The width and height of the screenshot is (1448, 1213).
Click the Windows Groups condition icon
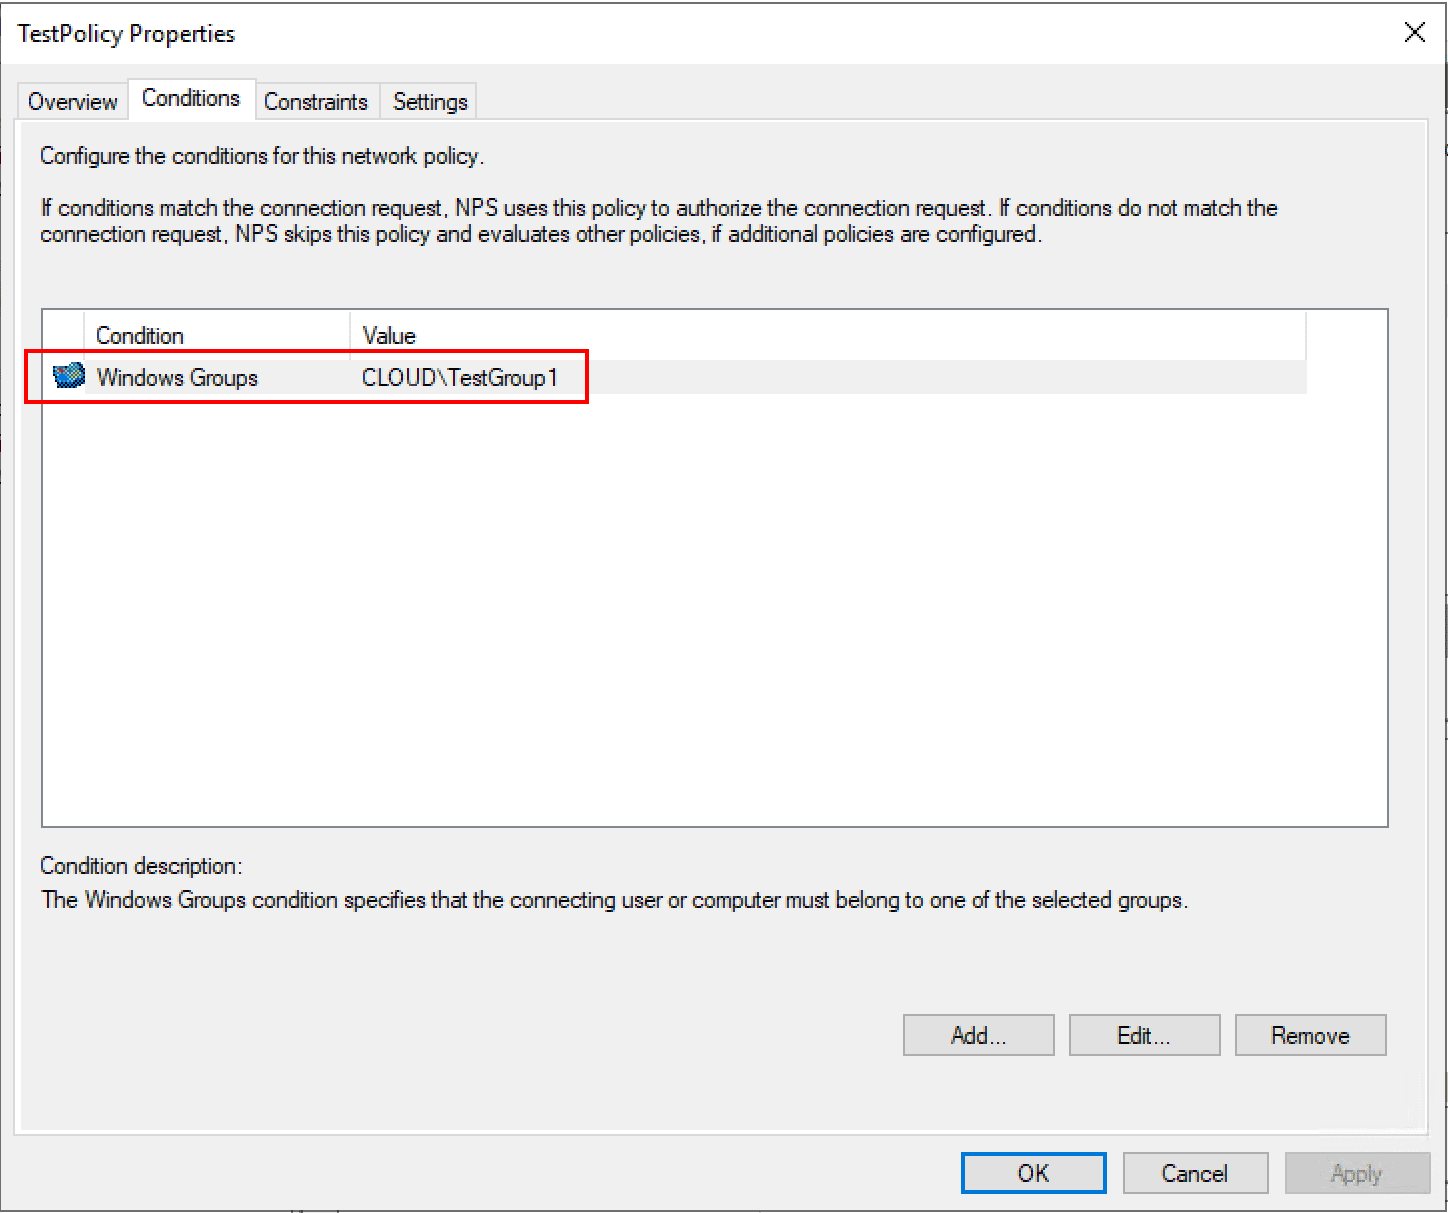pos(68,376)
